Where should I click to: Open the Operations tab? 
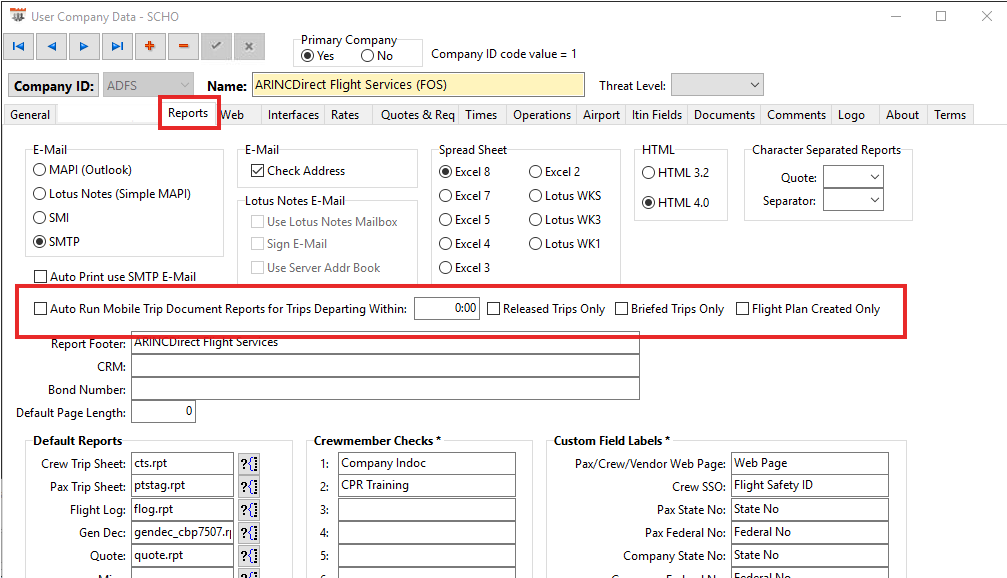(542, 115)
